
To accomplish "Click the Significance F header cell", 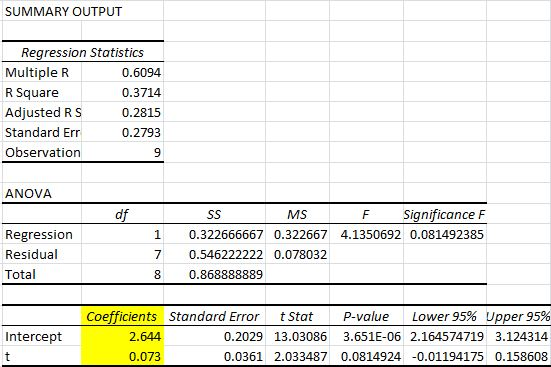I will [x=444, y=214].
